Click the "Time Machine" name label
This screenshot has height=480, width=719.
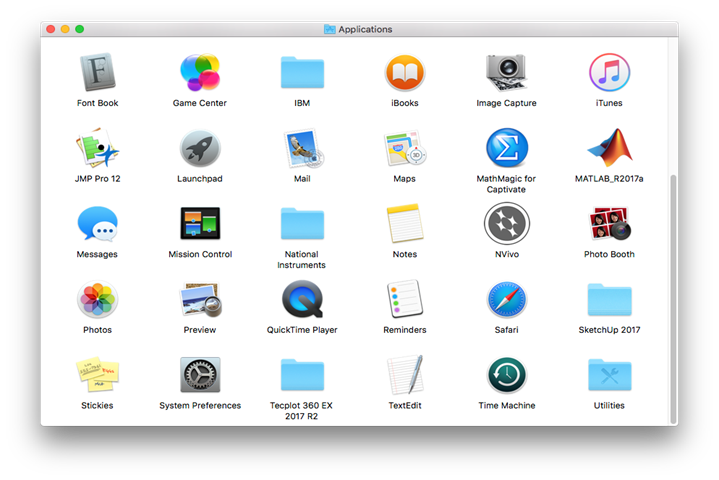tap(507, 405)
